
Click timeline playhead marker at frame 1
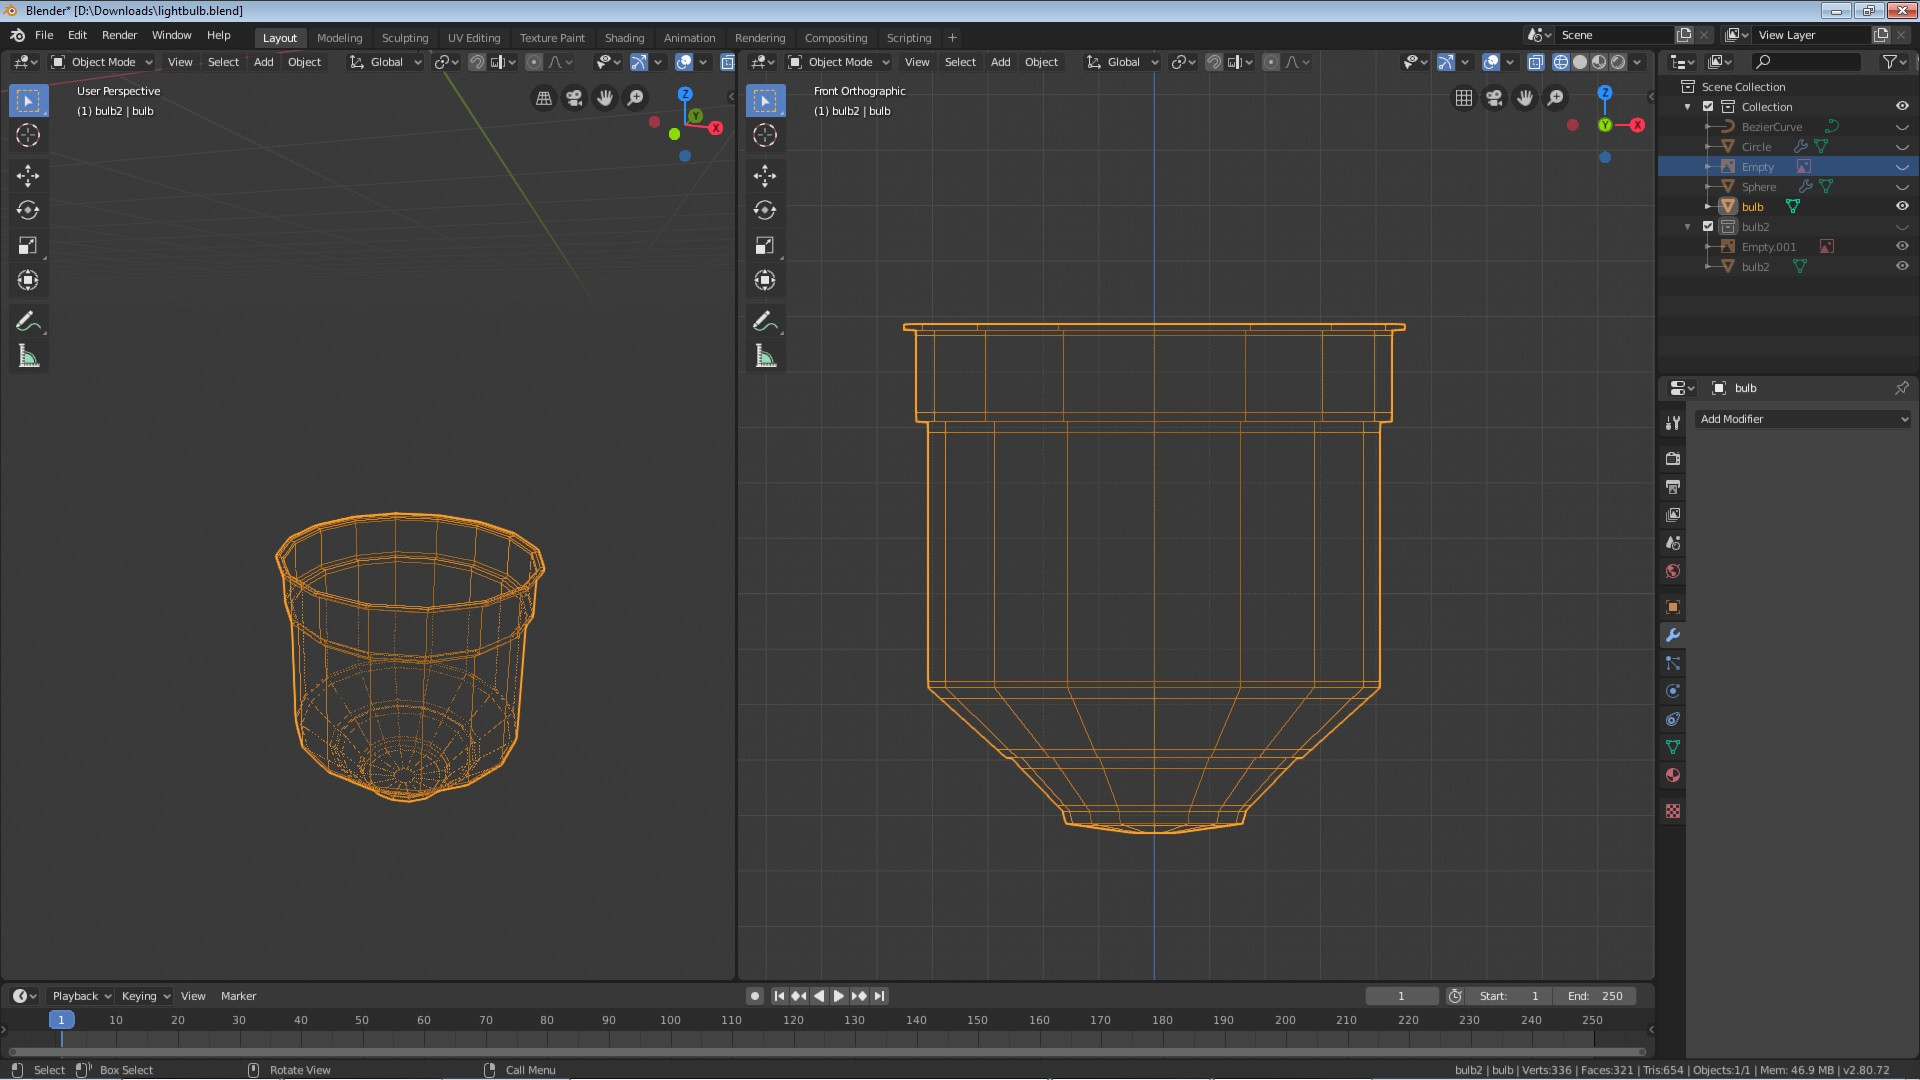(61, 1020)
